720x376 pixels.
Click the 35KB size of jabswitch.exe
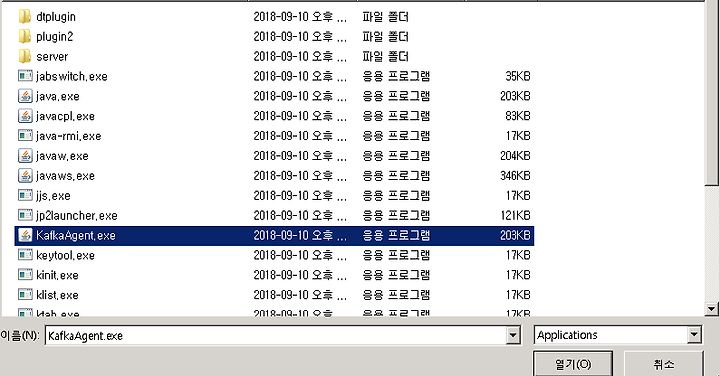(x=518, y=76)
